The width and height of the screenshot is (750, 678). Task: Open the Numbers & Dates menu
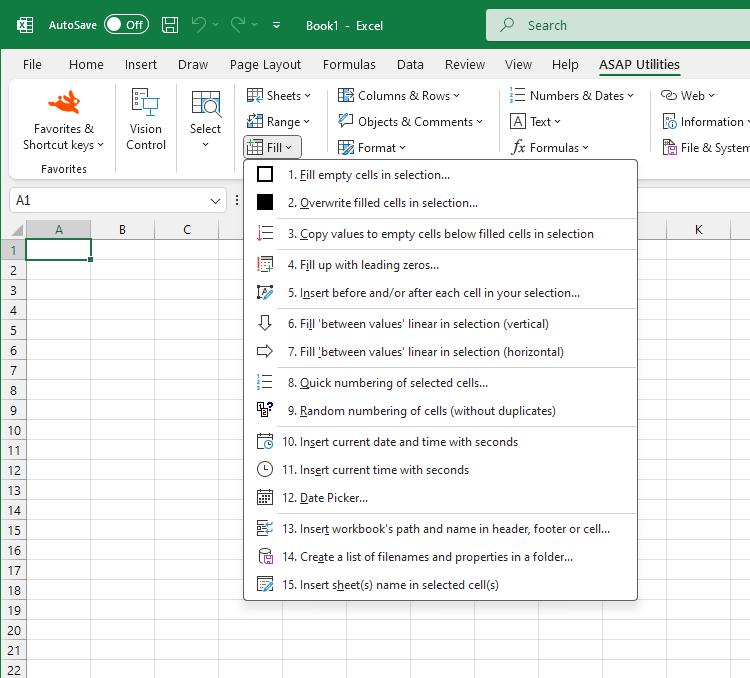point(572,96)
